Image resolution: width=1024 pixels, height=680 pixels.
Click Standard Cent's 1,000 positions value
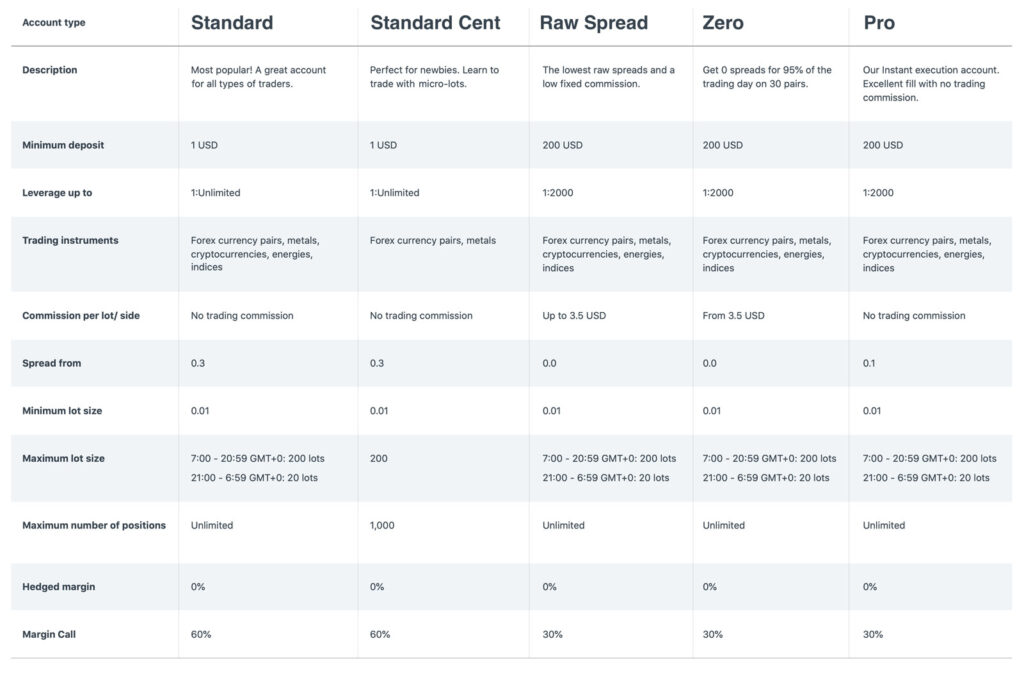tap(382, 525)
